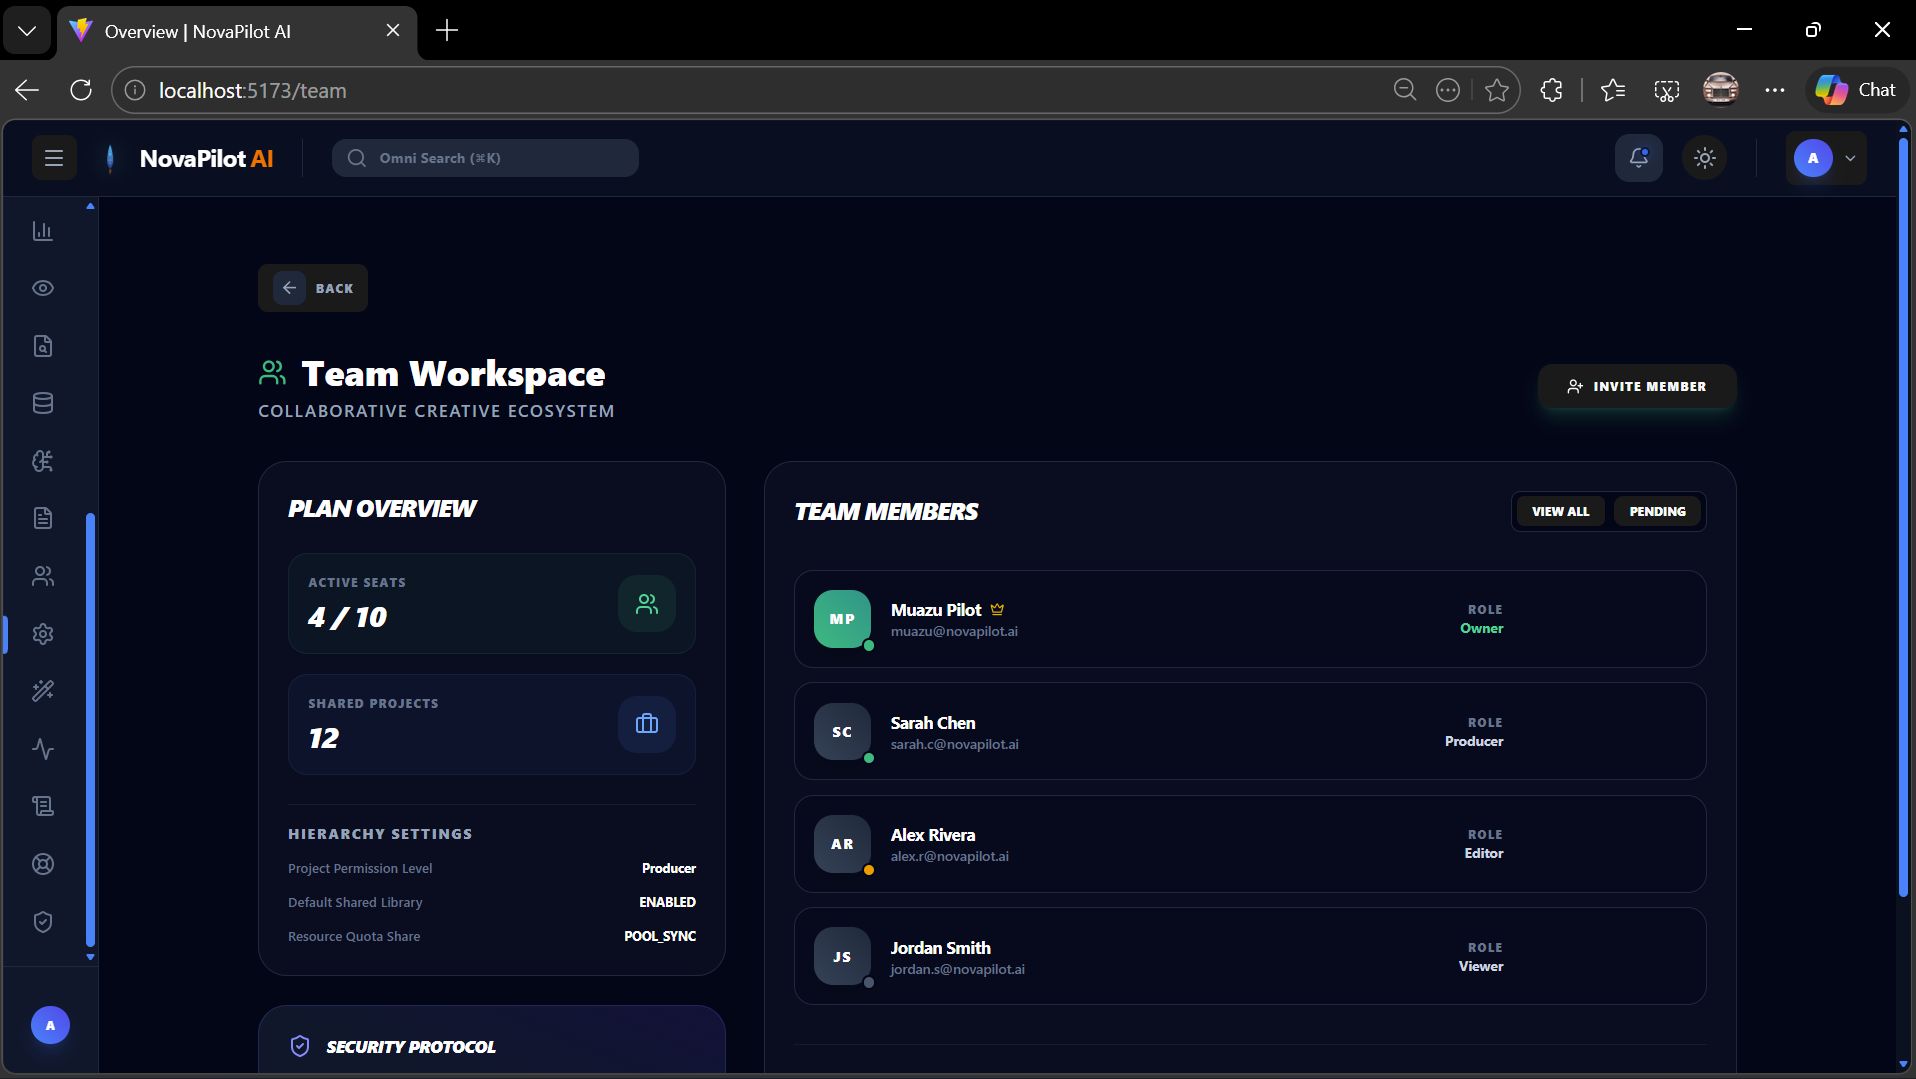
Task: Open browser profile avatar
Action: click(1721, 90)
